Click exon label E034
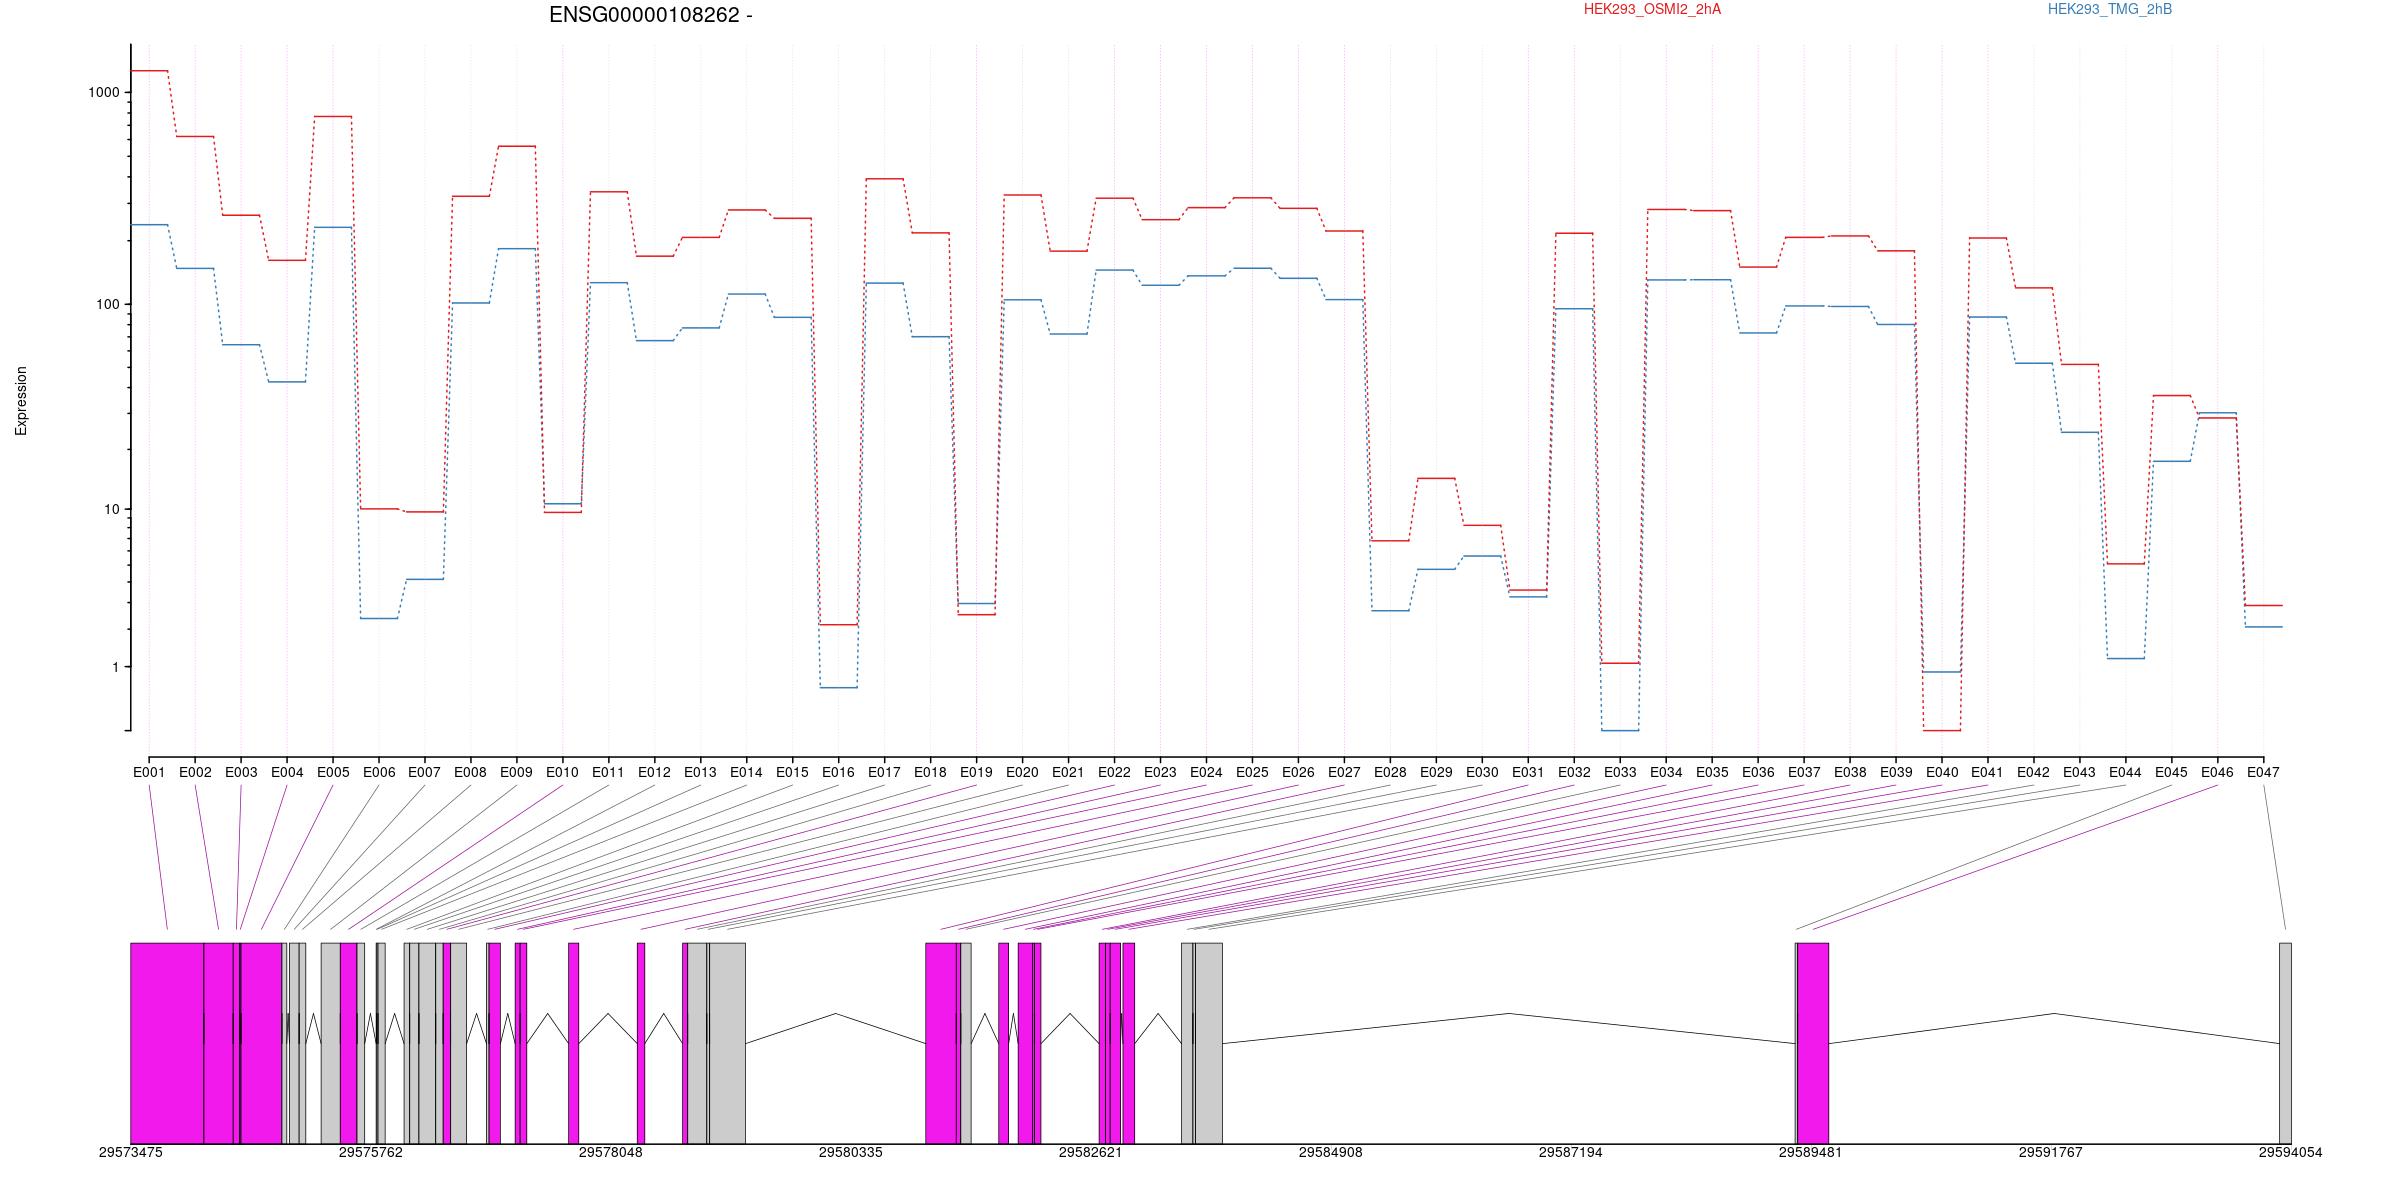 [1667, 772]
